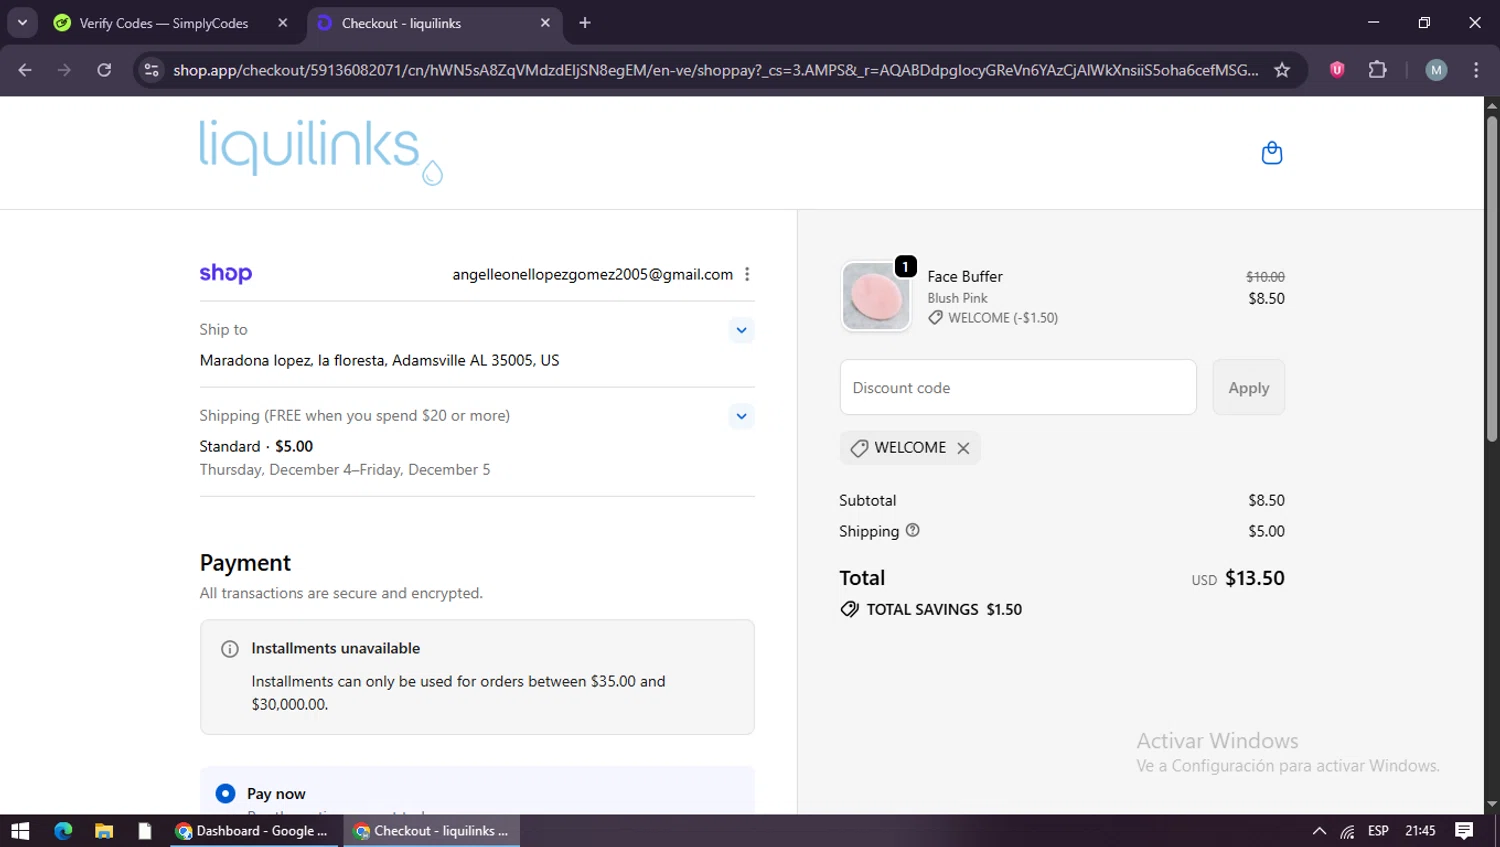The width and height of the screenshot is (1500, 847).
Task: Click the Payment section heading
Action: click(x=245, y=563)
